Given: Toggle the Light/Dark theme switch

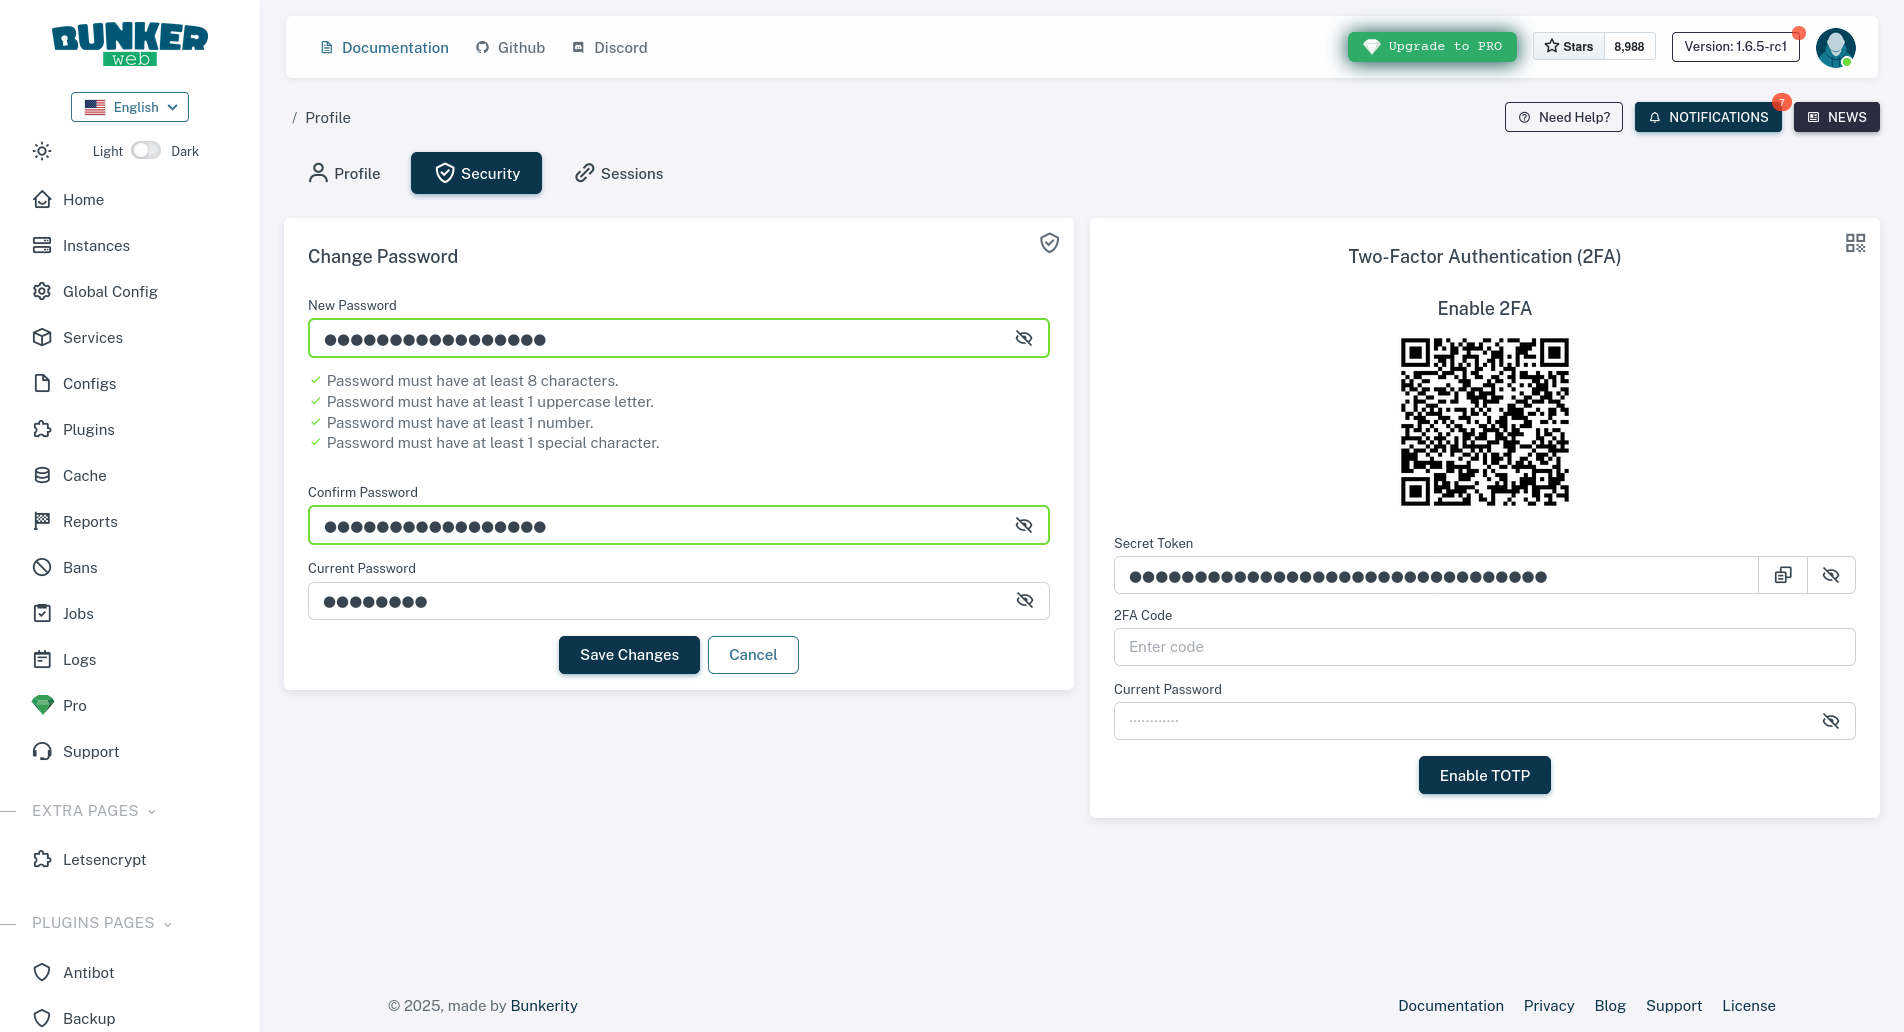Looking at the screenshot, I should tap(146, 150).
